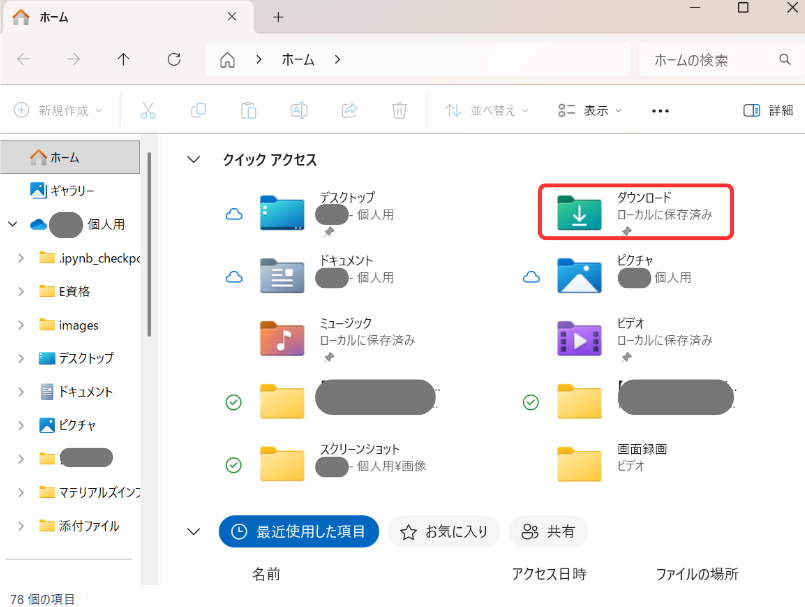Open the three-dot more options menu

coord(660,110)
